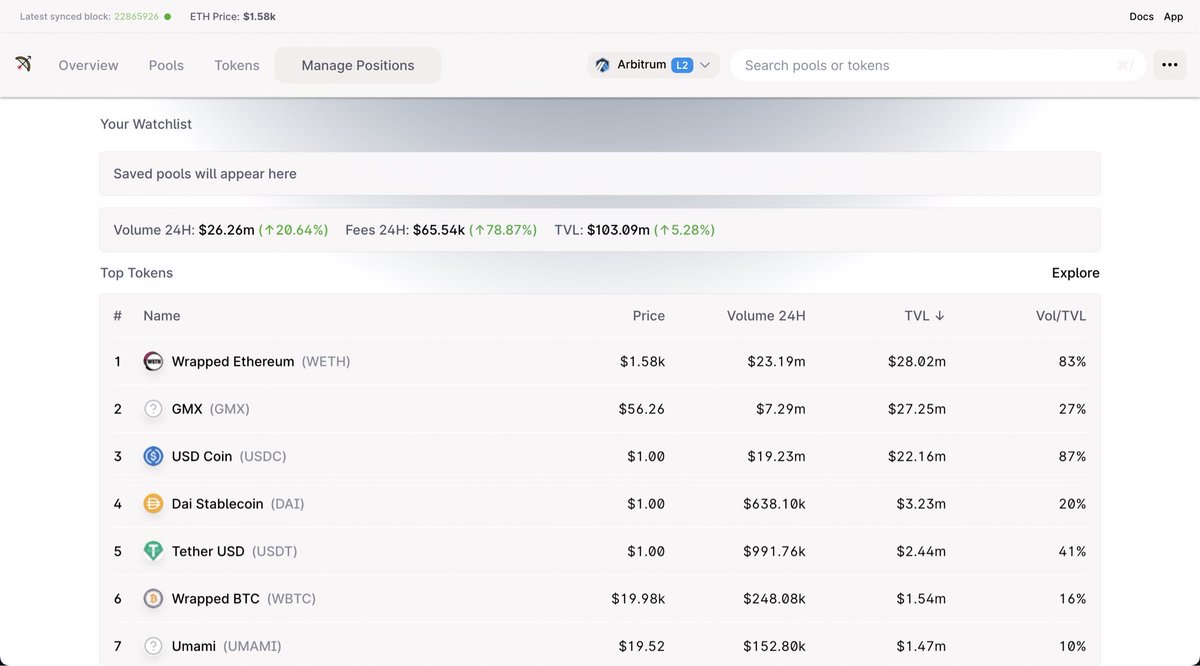
Task: Open the App link
Action: pos(1173,17)
